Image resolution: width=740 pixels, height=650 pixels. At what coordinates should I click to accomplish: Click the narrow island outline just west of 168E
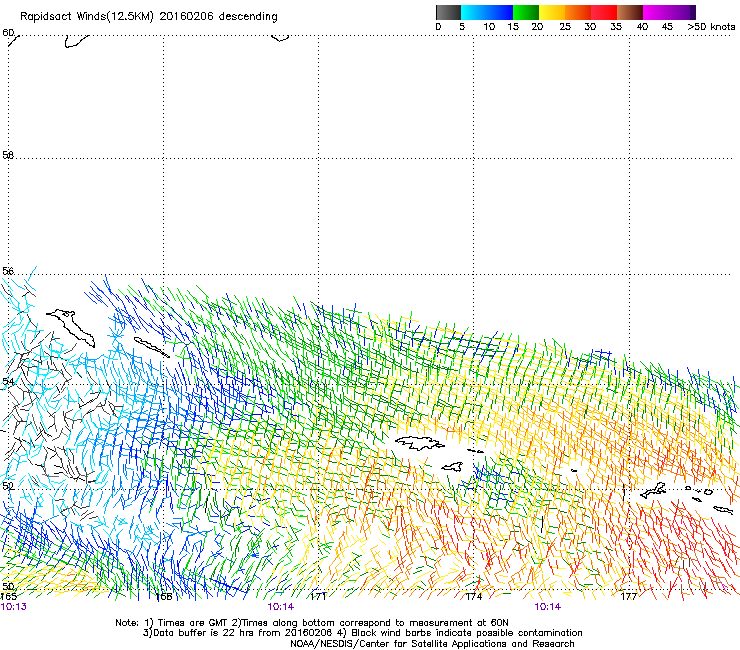[151, 347]
